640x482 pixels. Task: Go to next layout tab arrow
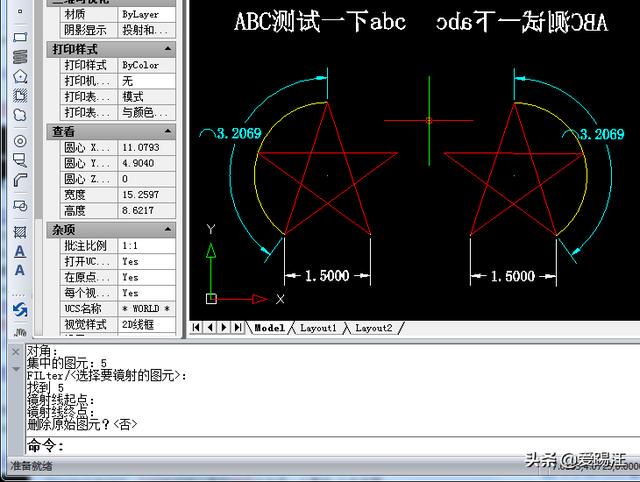[x=224, y=327]
